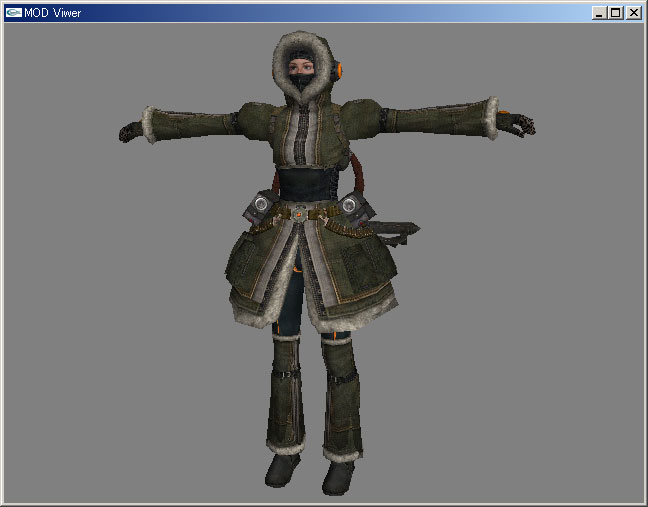Click the boot on the right foot
This screenshot has height=507, width=648.
click(336, 477)
